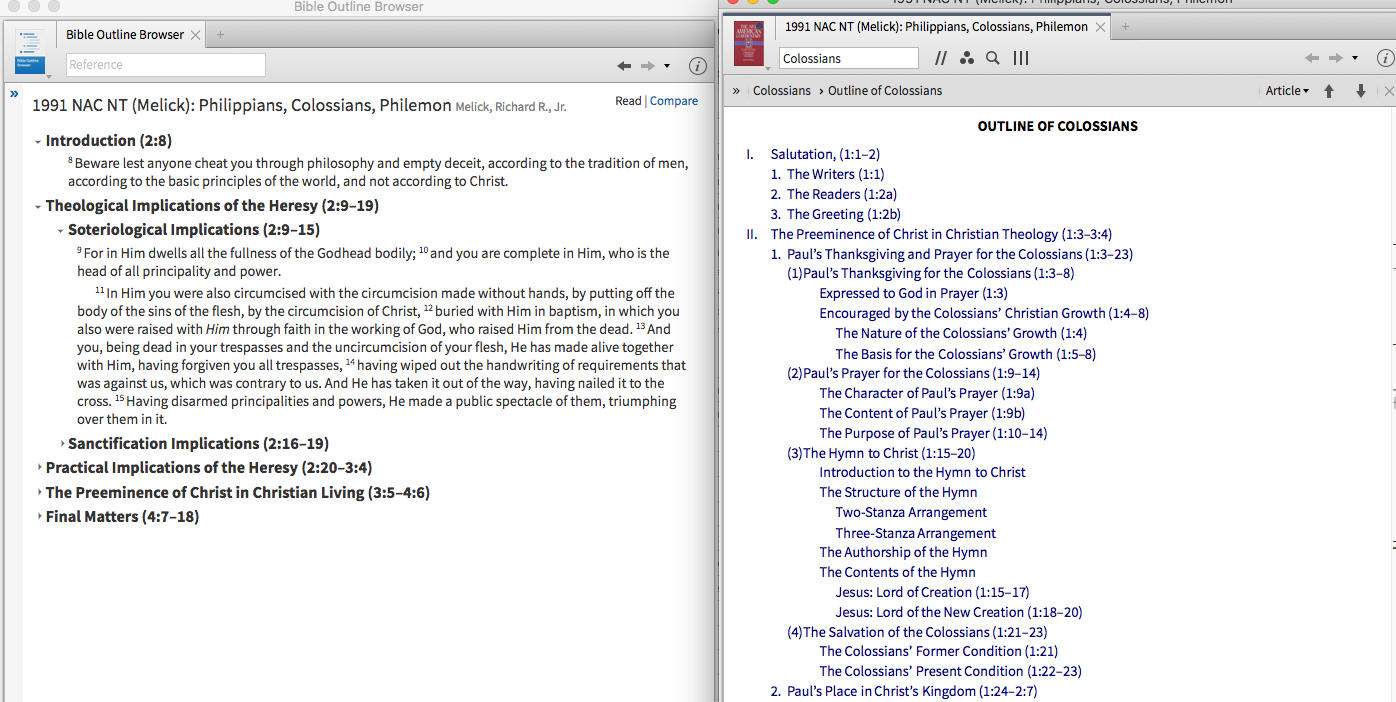Collapse the Introduction (2:8) section

[x=38, y=142]
